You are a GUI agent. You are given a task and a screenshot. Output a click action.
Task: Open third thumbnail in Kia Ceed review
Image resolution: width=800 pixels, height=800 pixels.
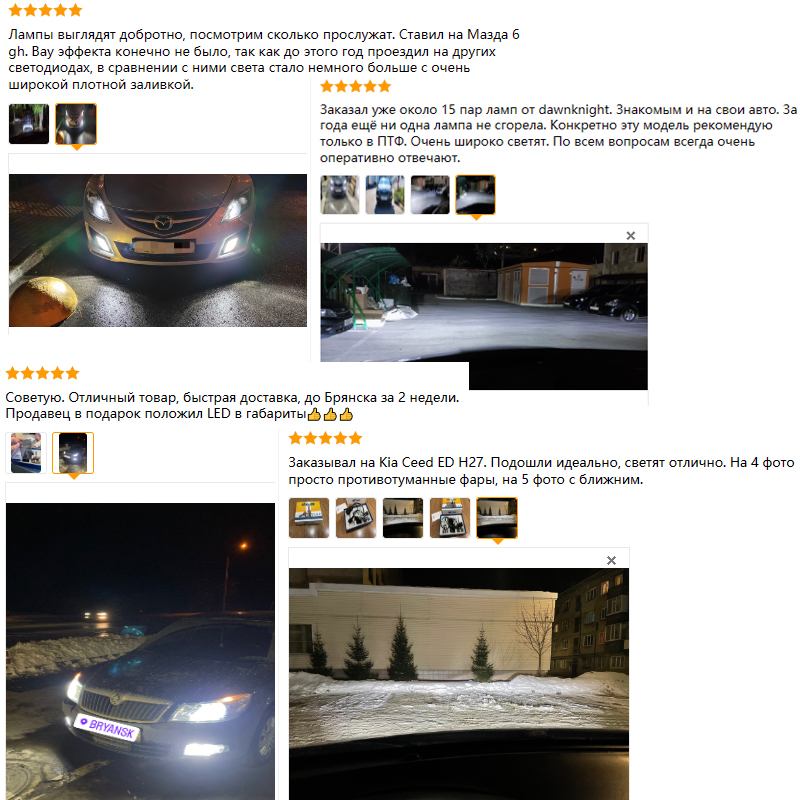tap(403, 518)
